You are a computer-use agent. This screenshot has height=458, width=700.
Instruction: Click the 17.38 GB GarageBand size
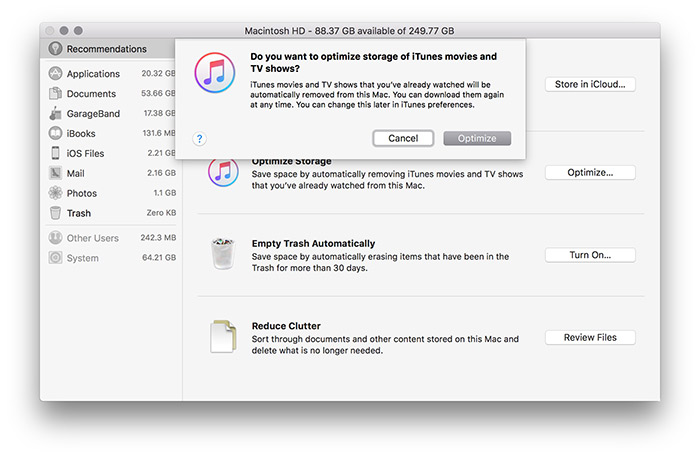point(159,113)
